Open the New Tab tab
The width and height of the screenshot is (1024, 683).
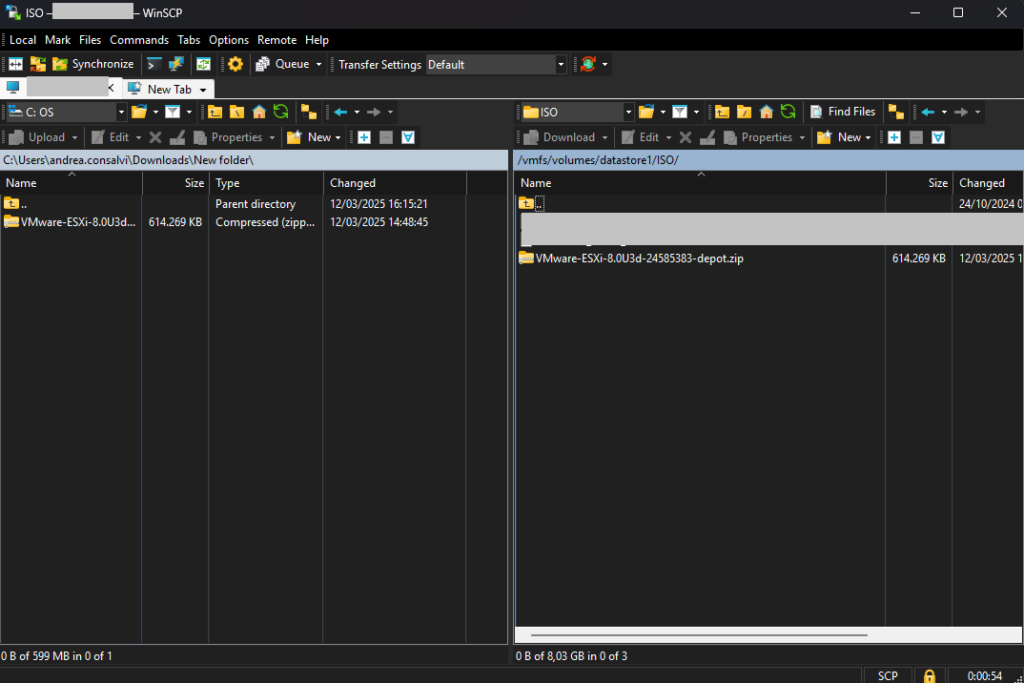click(168, 89)
